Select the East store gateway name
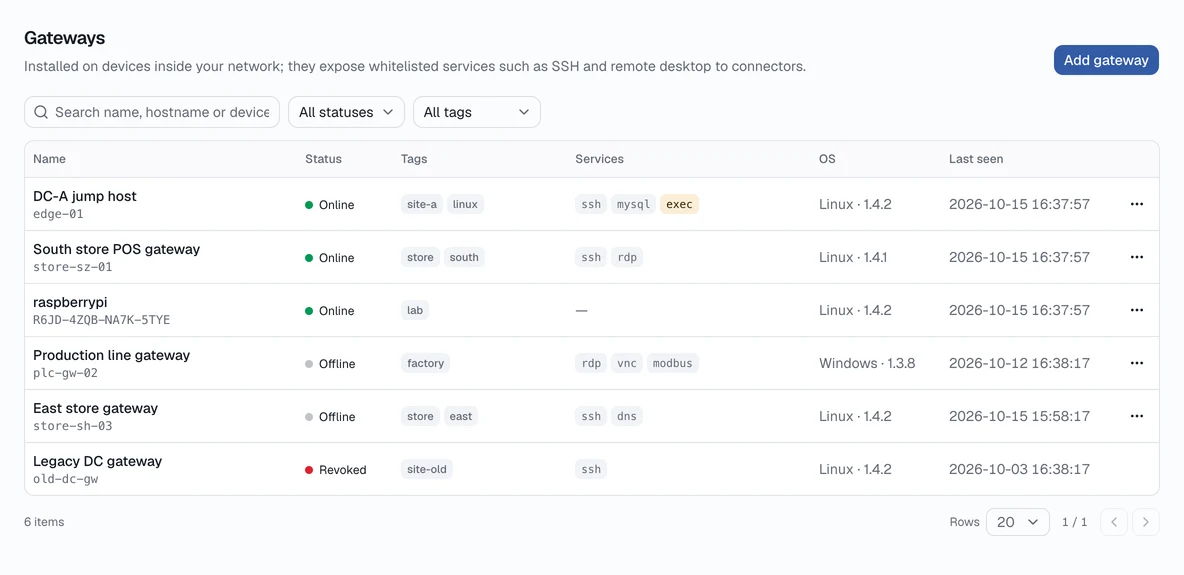 95,408
